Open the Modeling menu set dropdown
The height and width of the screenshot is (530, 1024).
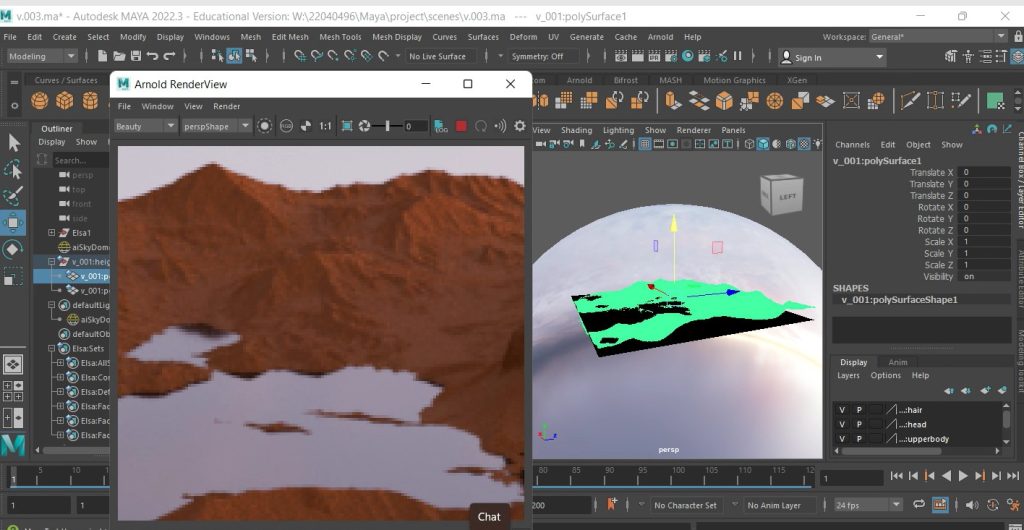click(x=42, y=56)
